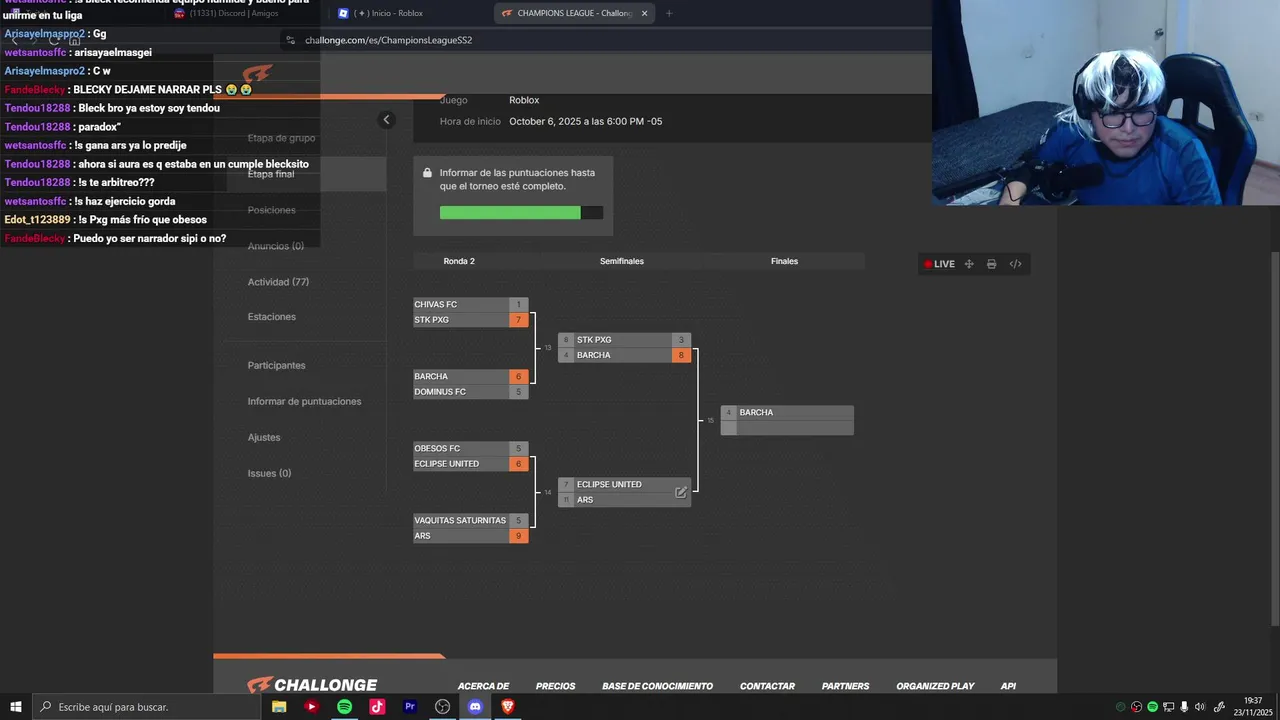Image resolution: width=1280 pixels, height=720 pixels.
Task: Click DOMINUS FC in Ronda 2
Action: (461, 392)
